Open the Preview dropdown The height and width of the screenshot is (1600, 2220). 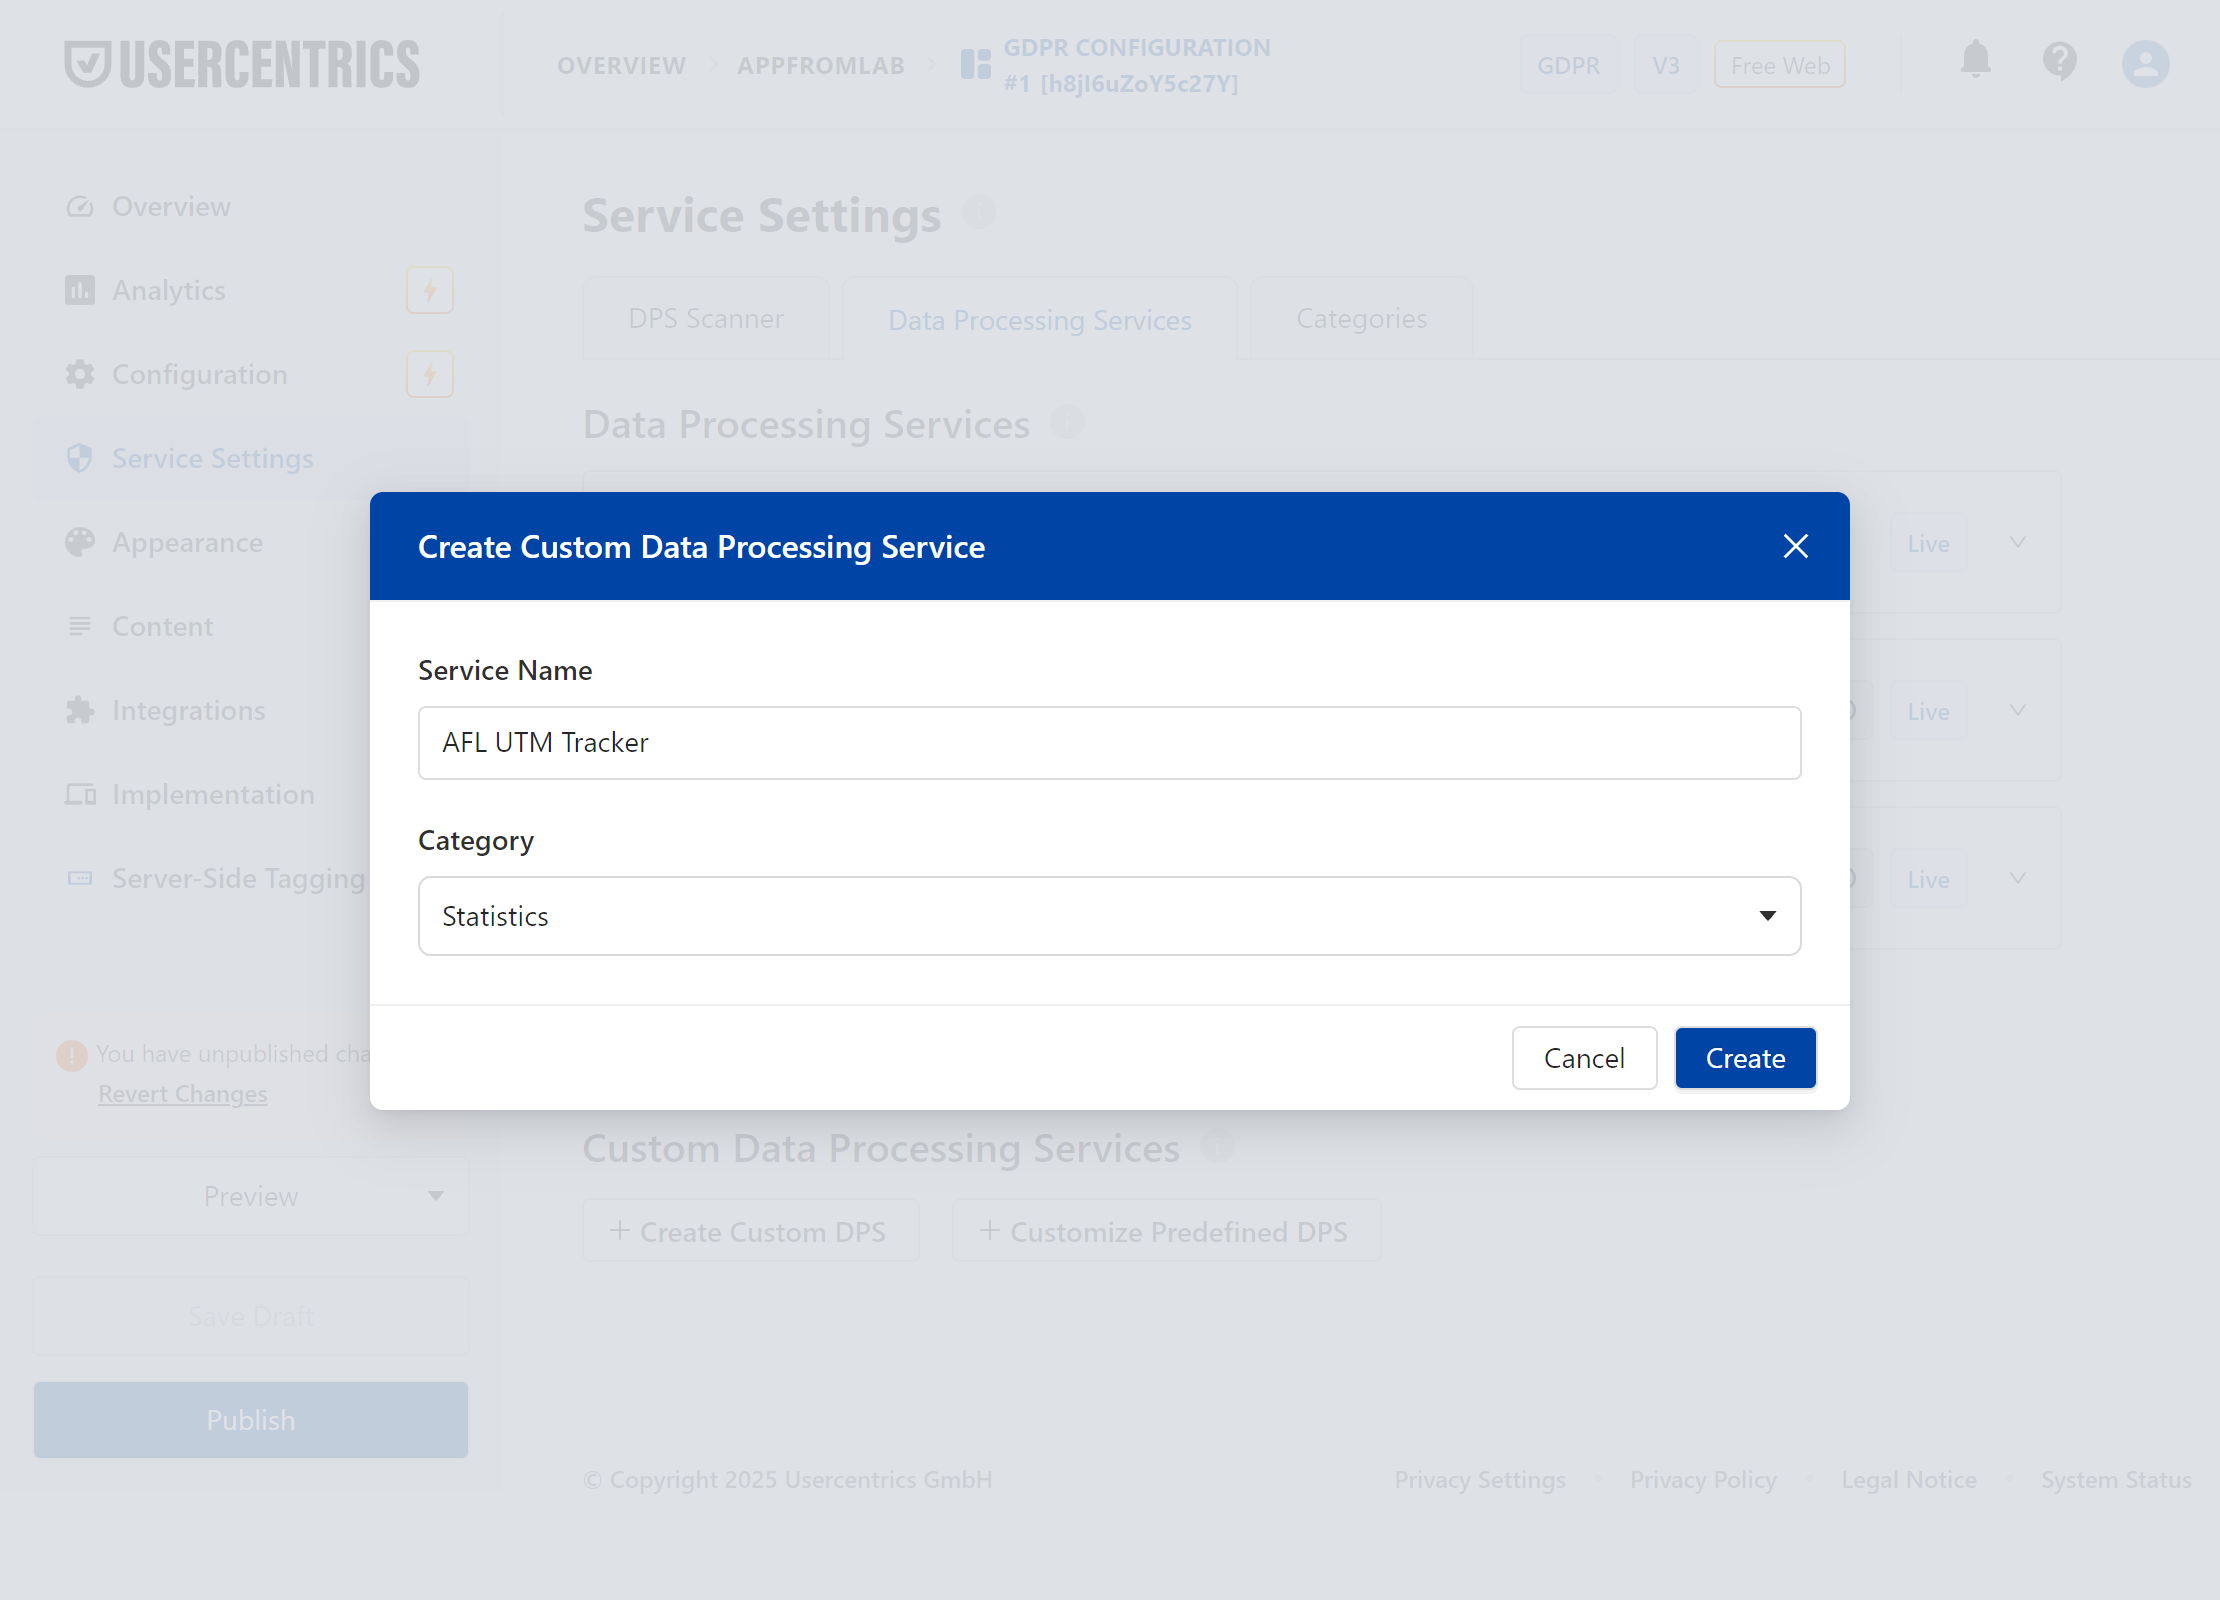(x=251, y=1196)
